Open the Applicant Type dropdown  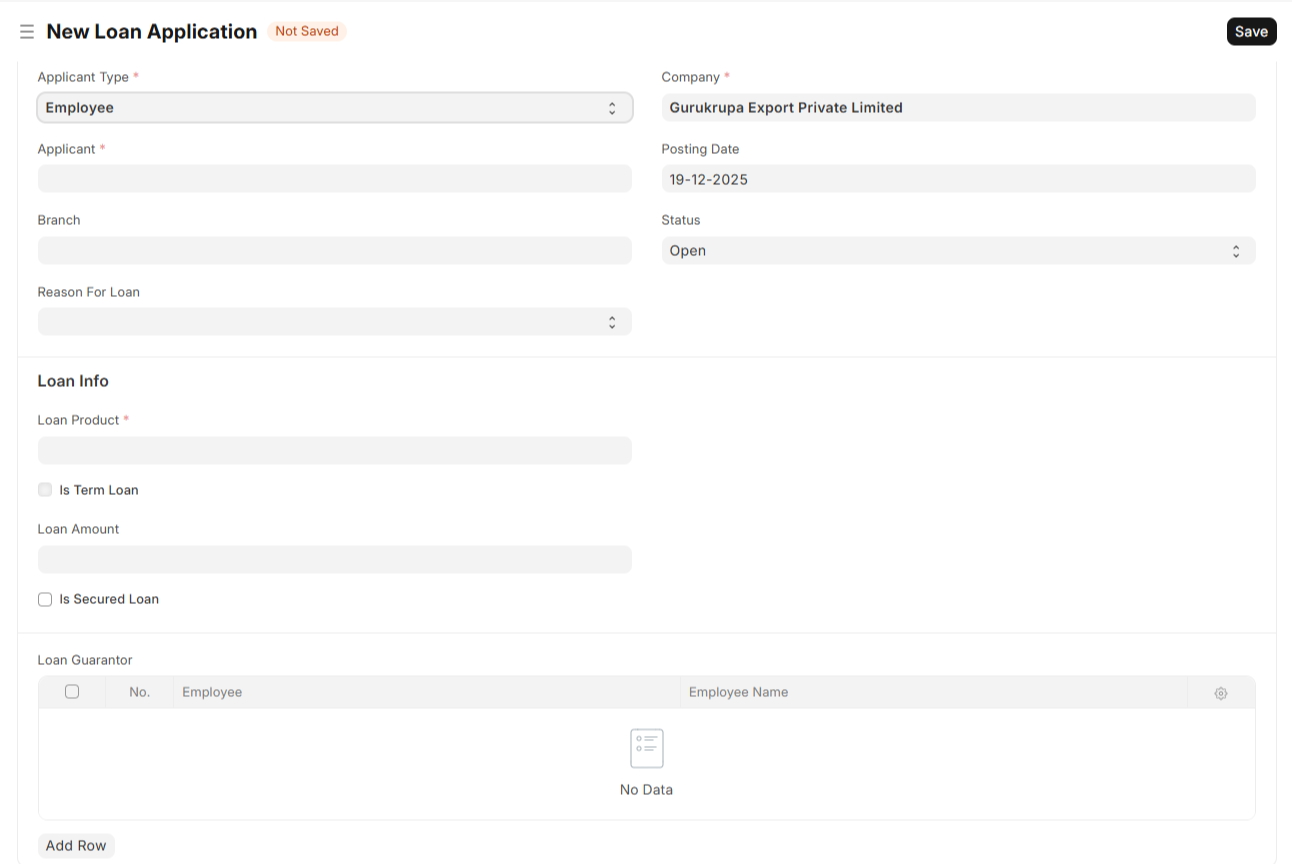coord(335,108)
